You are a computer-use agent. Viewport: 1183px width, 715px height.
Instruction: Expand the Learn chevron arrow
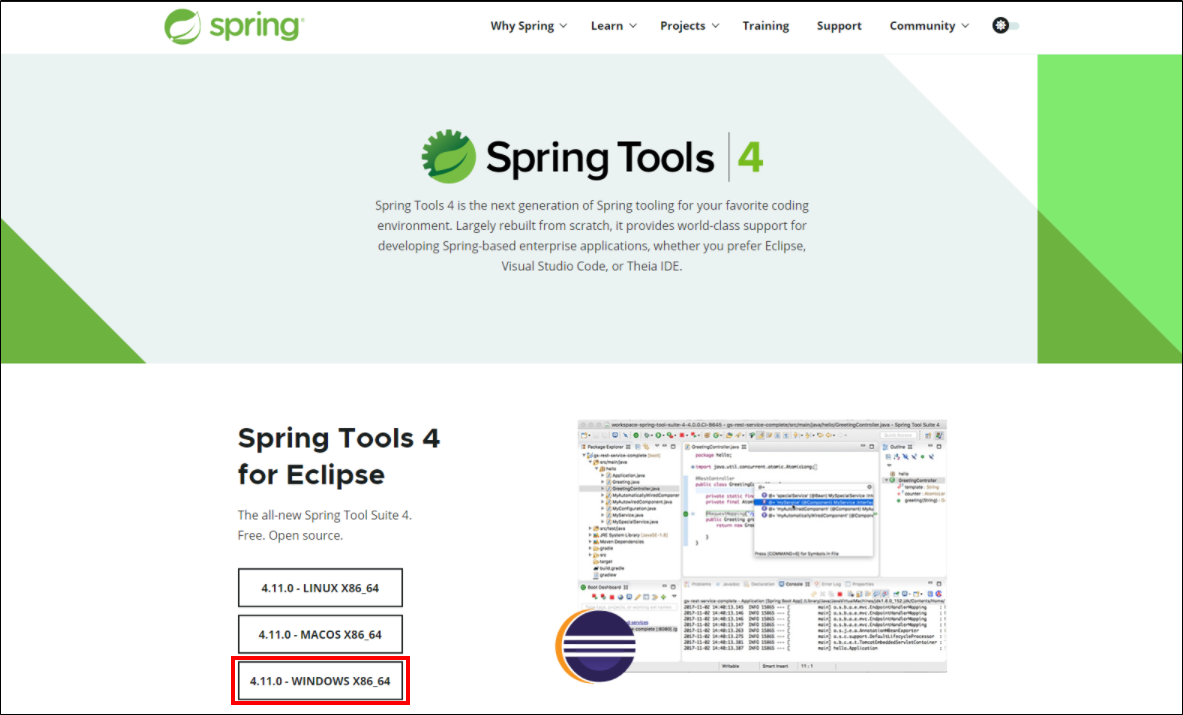coord(633,26)
